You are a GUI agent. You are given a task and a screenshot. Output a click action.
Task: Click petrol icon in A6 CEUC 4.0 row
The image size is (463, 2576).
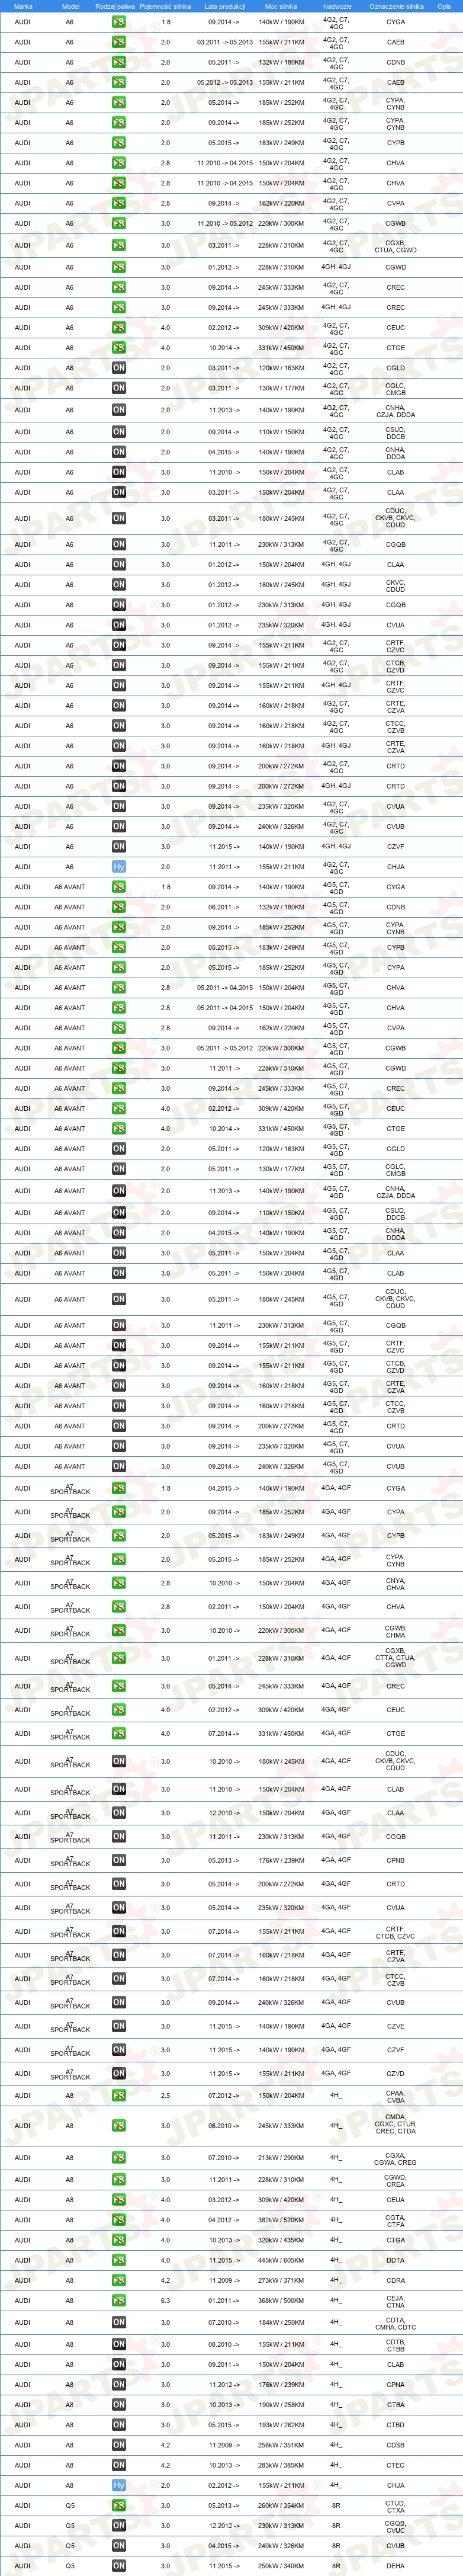tap(119, 327)
